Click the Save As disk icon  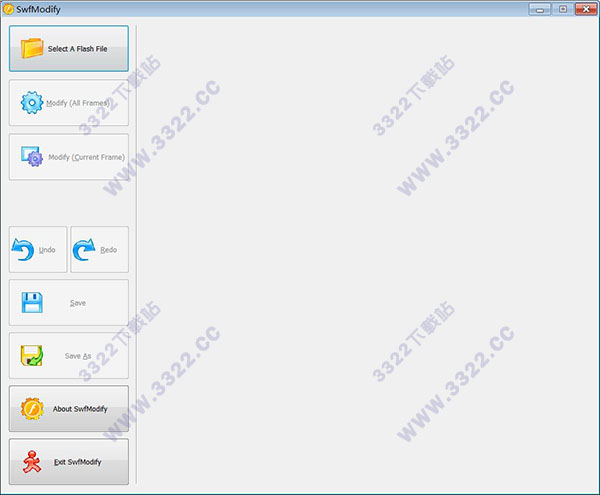tap(32, 355)
